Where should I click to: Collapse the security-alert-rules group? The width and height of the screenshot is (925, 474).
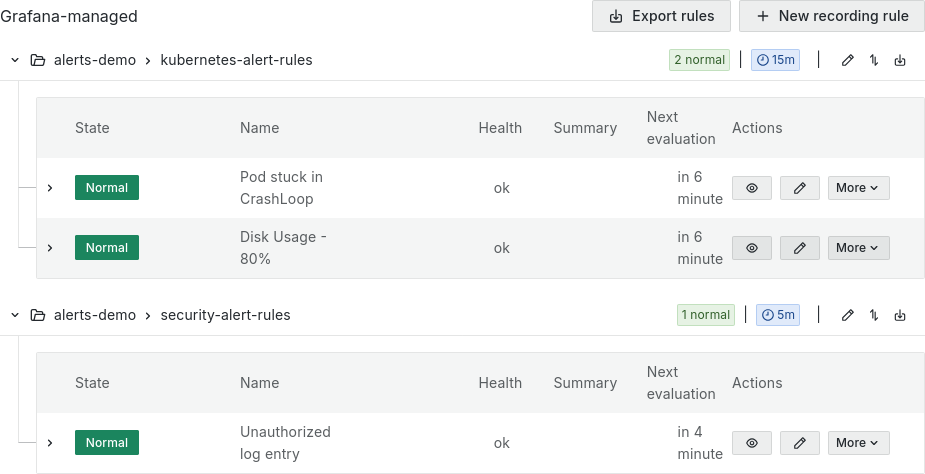15,315
